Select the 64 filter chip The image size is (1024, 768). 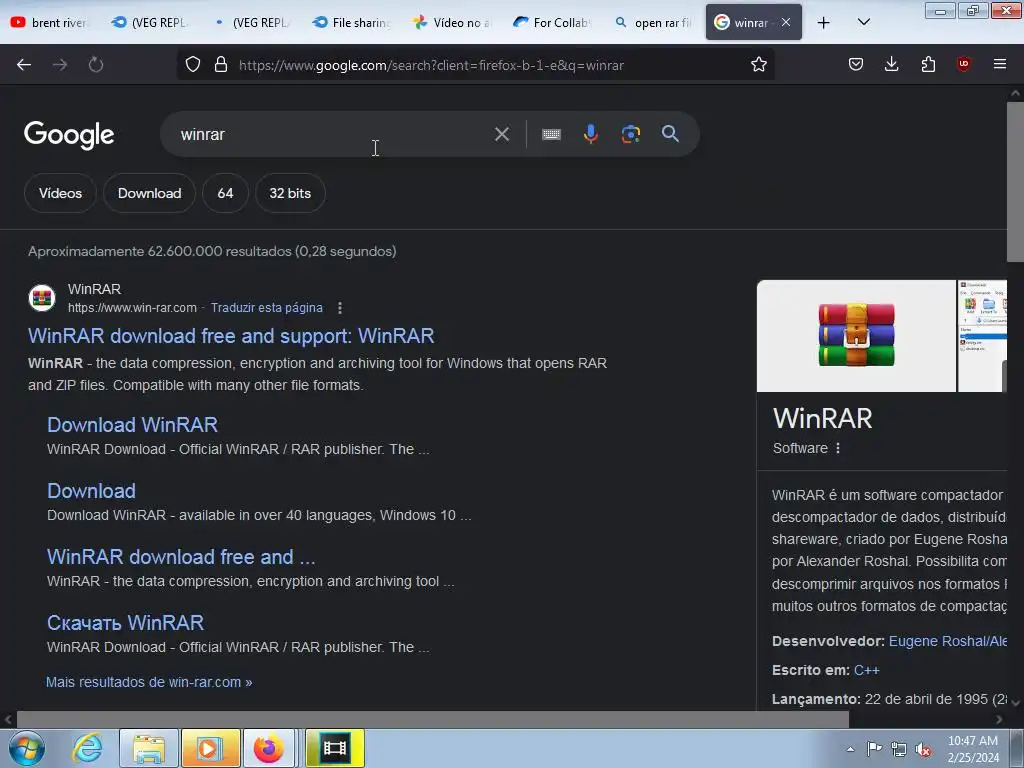[225, 193]
